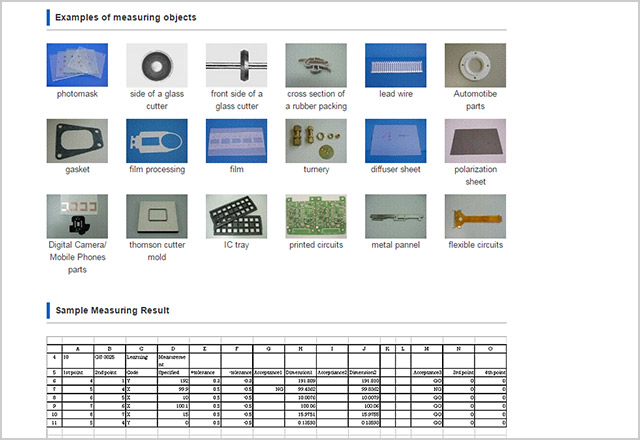Viewport: 640px width, 440px height.
Task: Click the Sample Measuring Result spreadsheet image
Action: point(276,385)
